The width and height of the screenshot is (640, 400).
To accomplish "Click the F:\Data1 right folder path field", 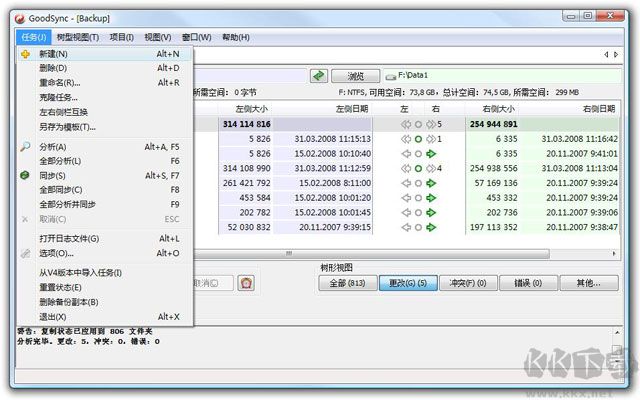I will point(500,76).
